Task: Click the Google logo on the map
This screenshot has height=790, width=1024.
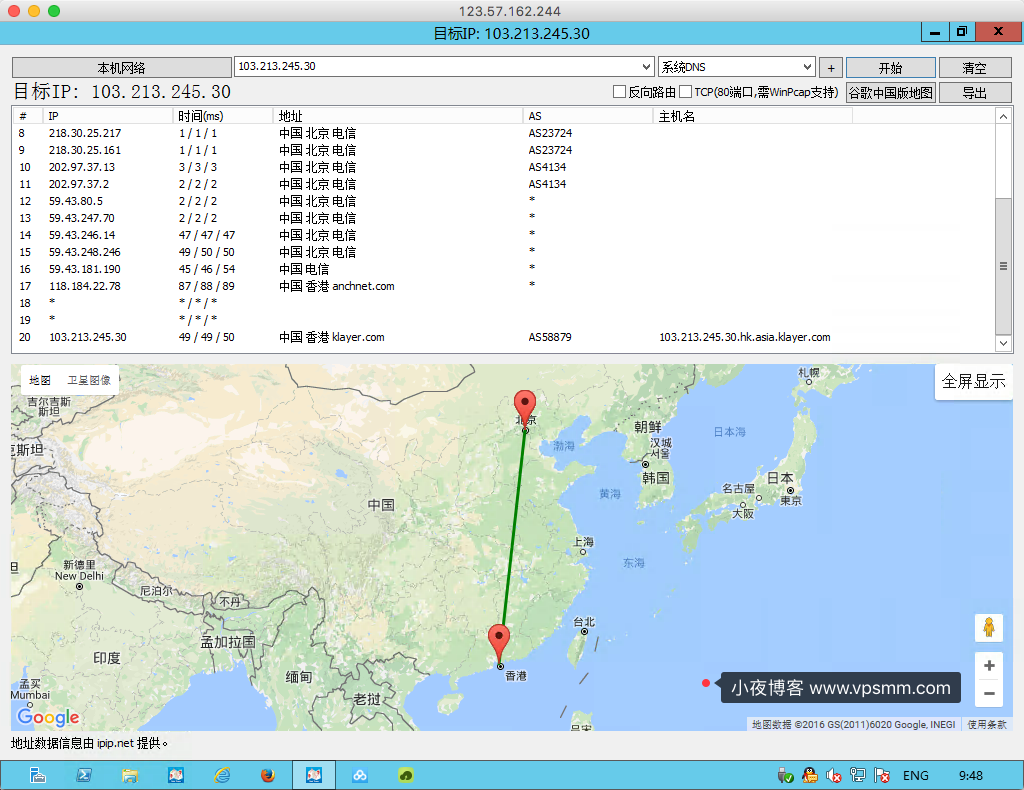Action: point(48,717)
